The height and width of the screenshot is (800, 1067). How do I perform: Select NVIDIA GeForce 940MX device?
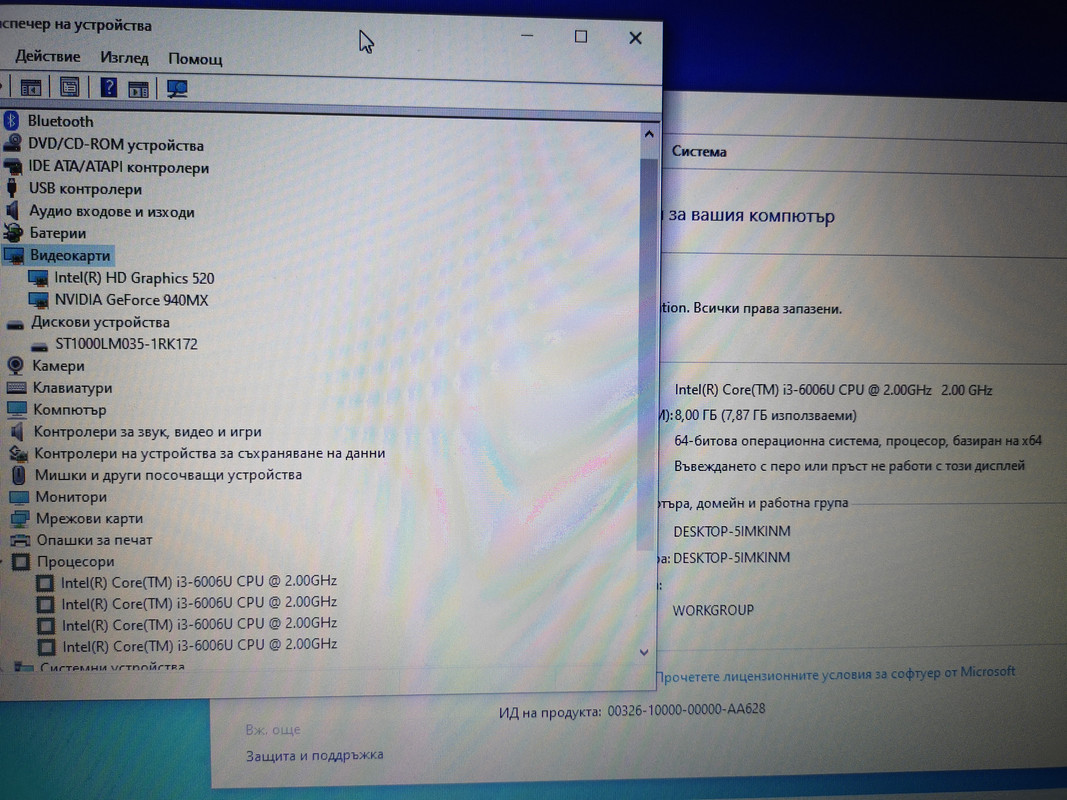[x=131, y=300]
